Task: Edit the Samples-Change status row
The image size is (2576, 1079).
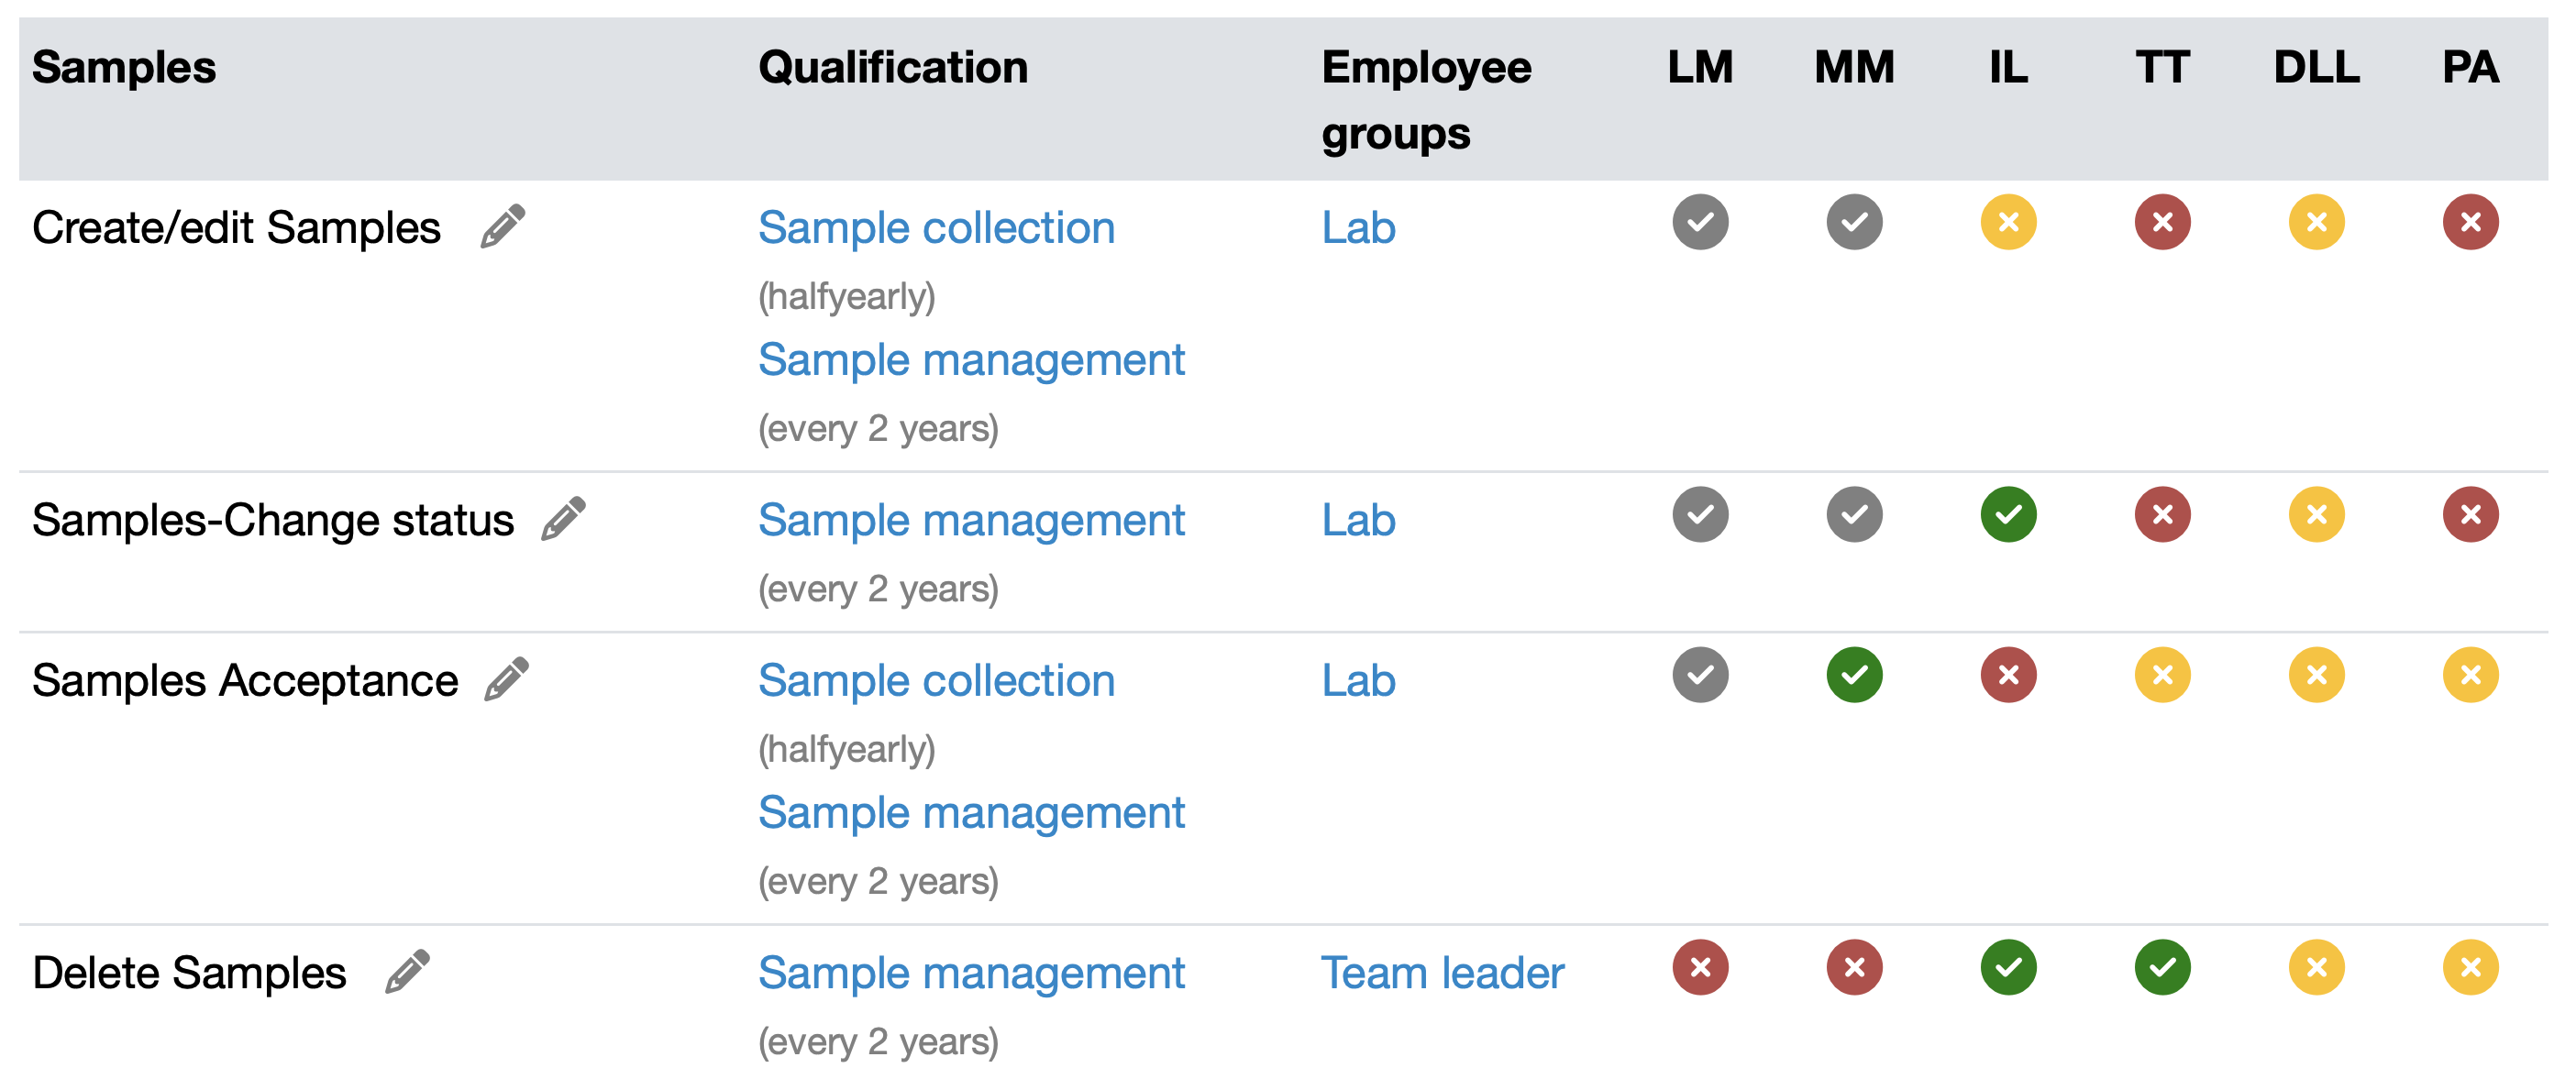Action: click(x=563, y=518)
